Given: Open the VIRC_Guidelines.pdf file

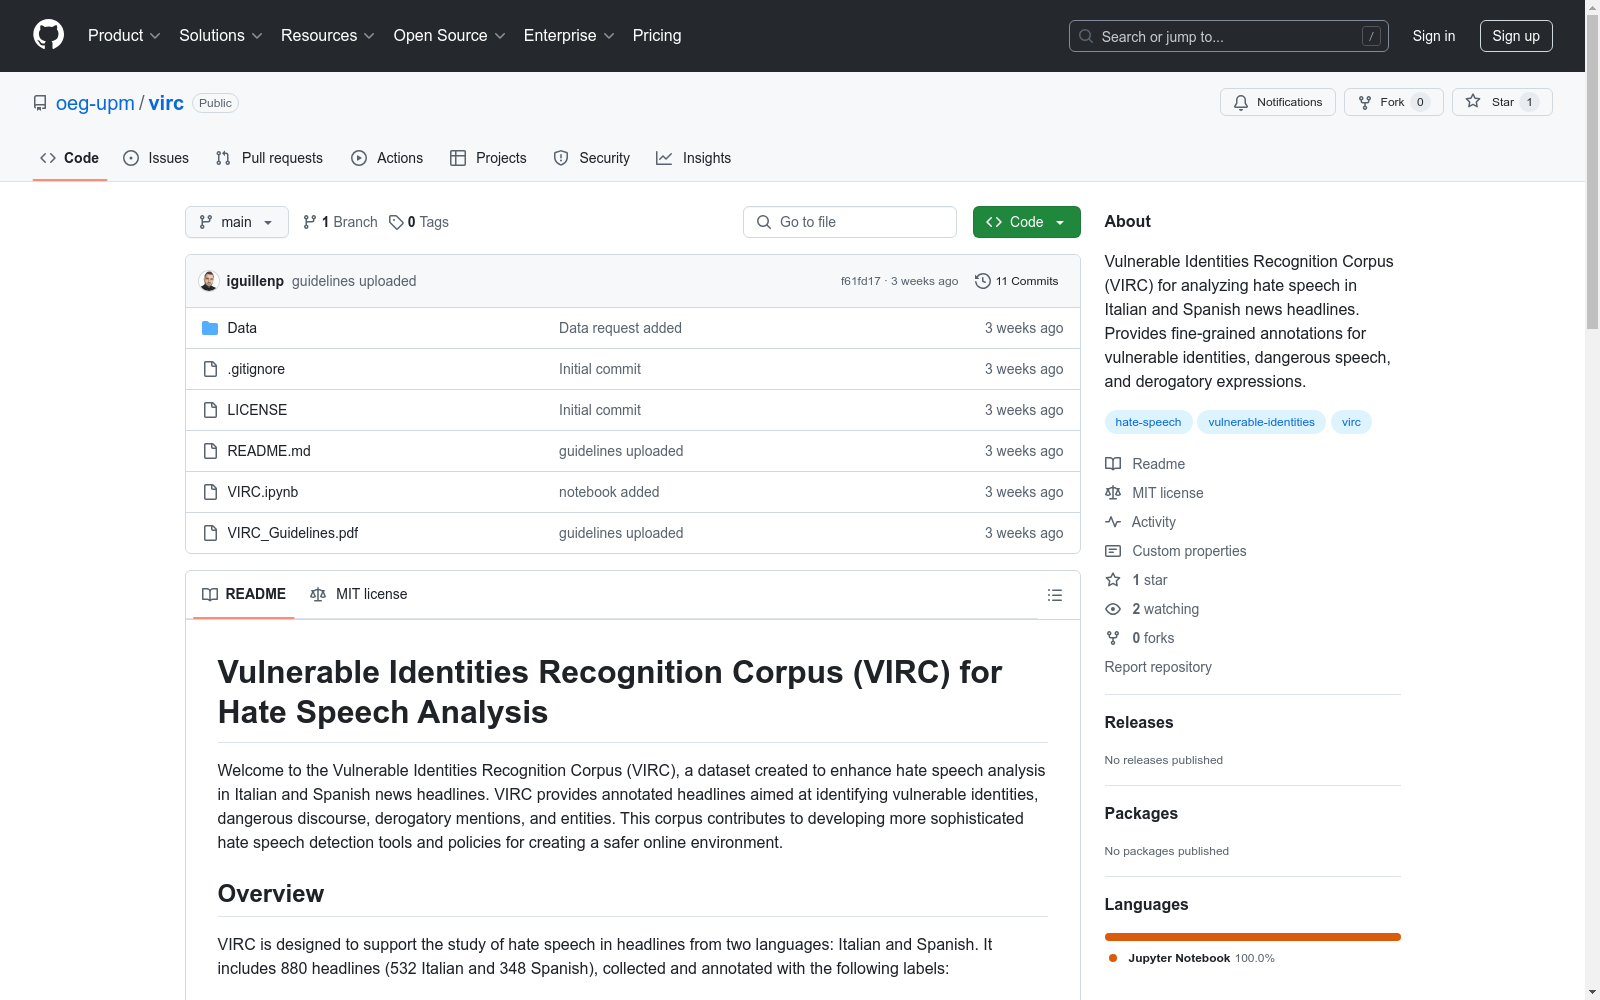Looking at the screenshot, I should [x=293, y=533].
